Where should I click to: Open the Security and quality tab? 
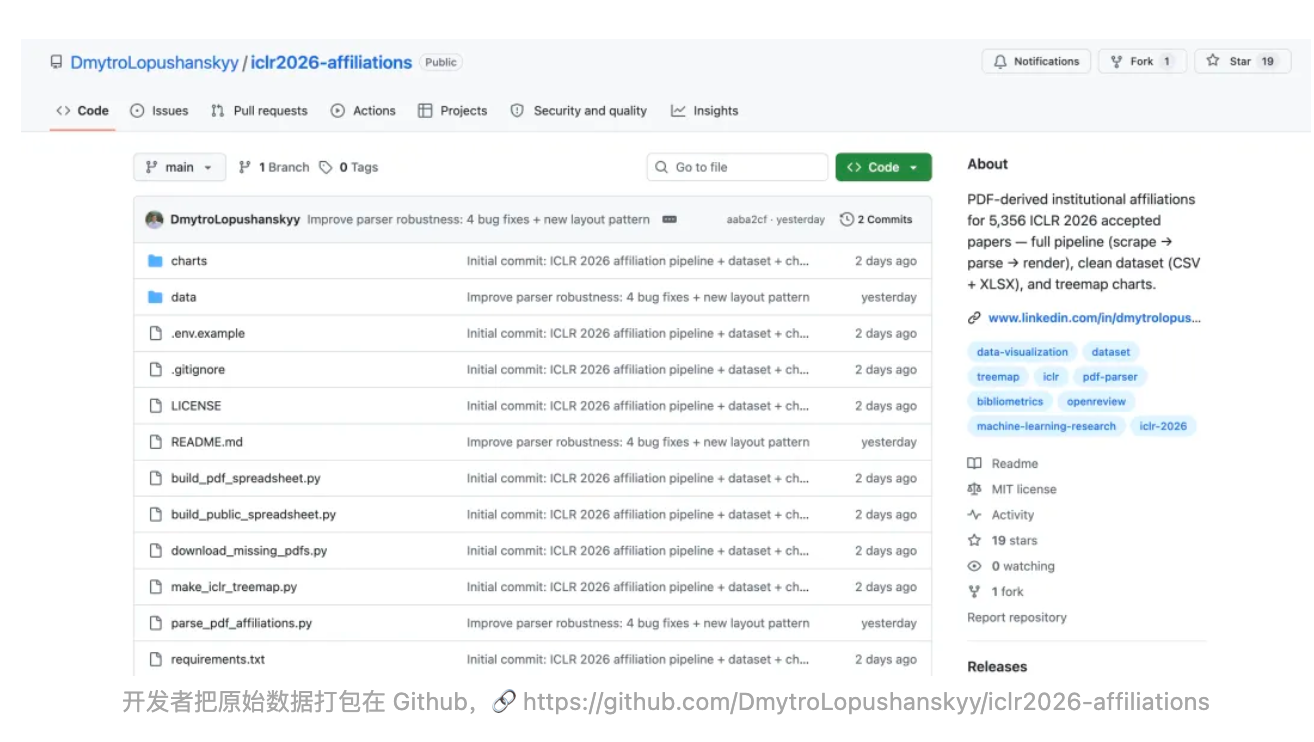click(x=578, y=111)
